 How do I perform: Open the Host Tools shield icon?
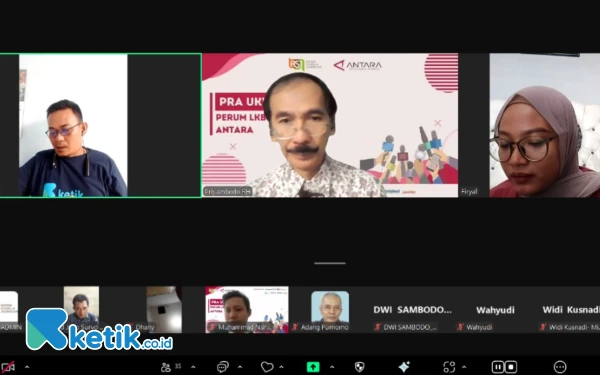tap(359, 367)
